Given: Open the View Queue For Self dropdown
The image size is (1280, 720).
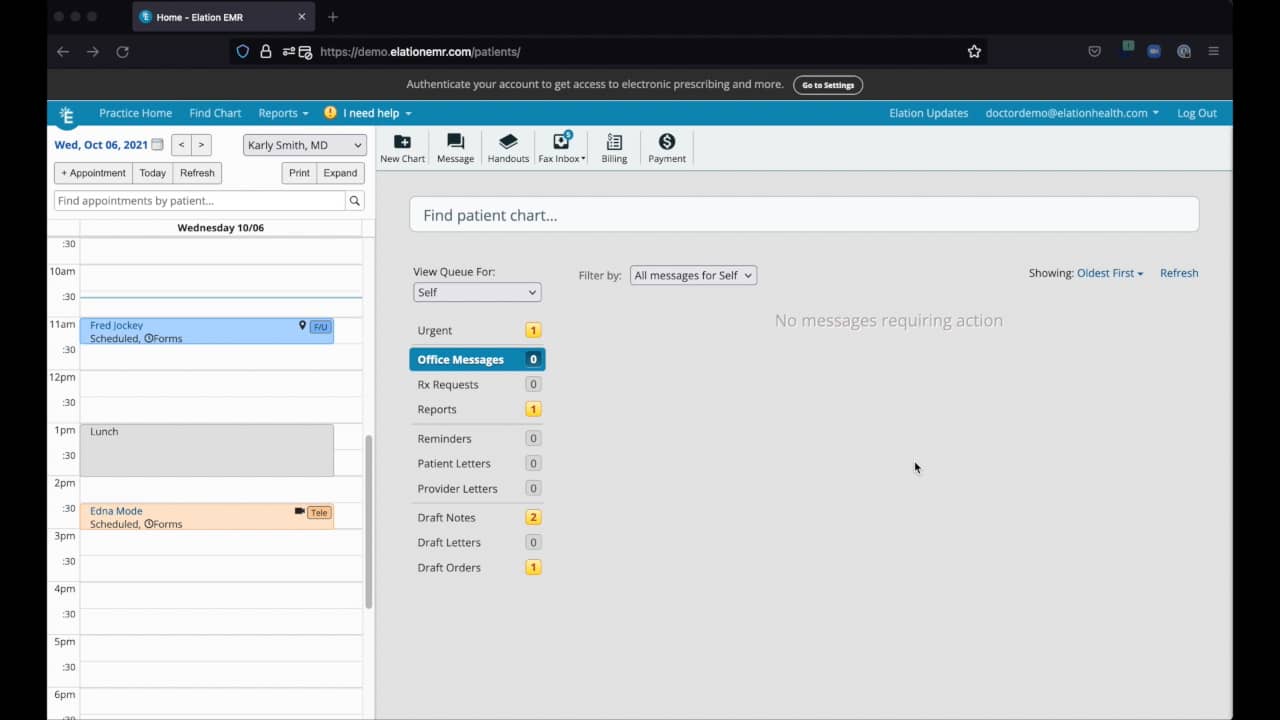Looking at the screenshot, I should coord(477,292).
